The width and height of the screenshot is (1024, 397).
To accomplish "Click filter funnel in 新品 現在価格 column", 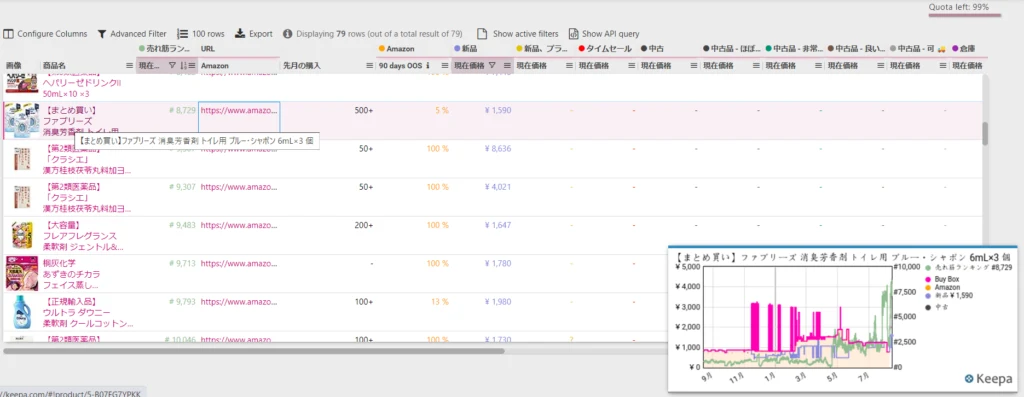I will tap(492, 65).
